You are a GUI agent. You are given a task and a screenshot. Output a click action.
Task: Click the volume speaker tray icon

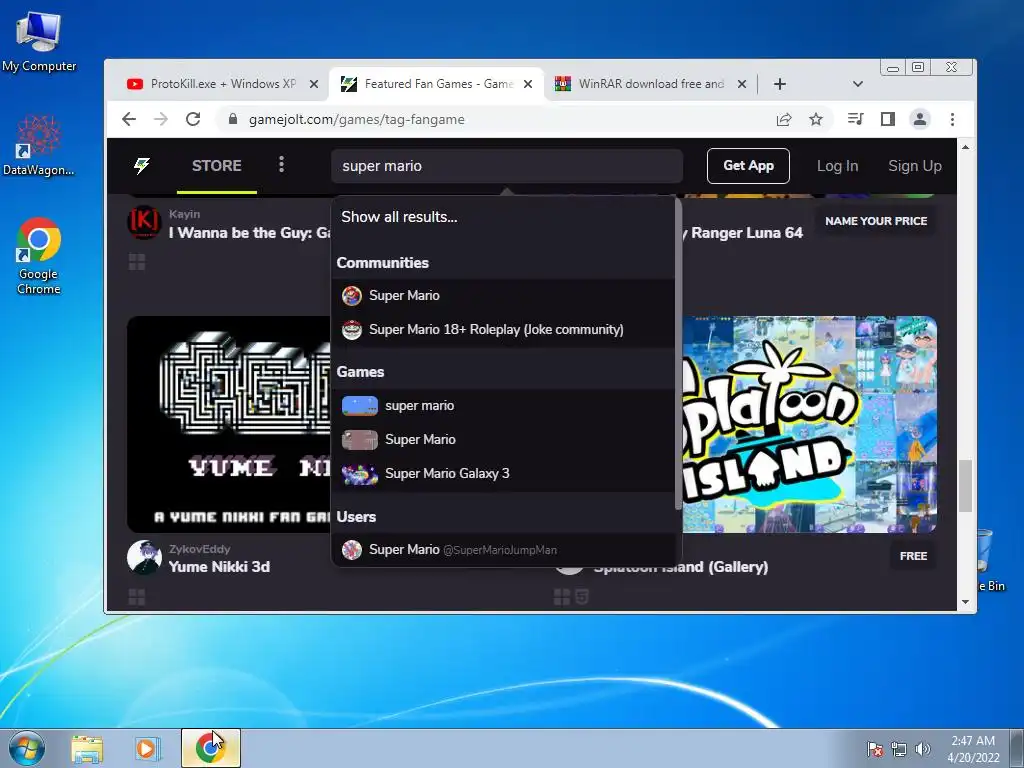923,749
